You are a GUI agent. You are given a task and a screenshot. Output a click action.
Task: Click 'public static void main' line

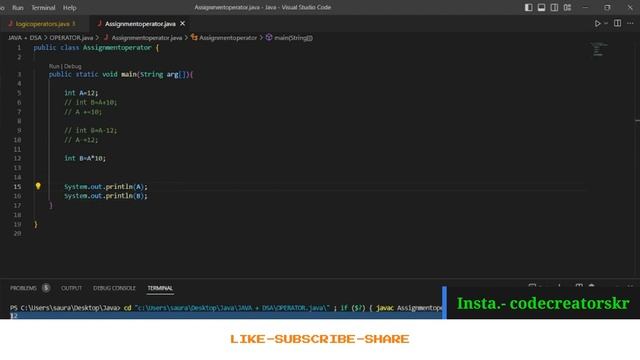click(121, 75)
